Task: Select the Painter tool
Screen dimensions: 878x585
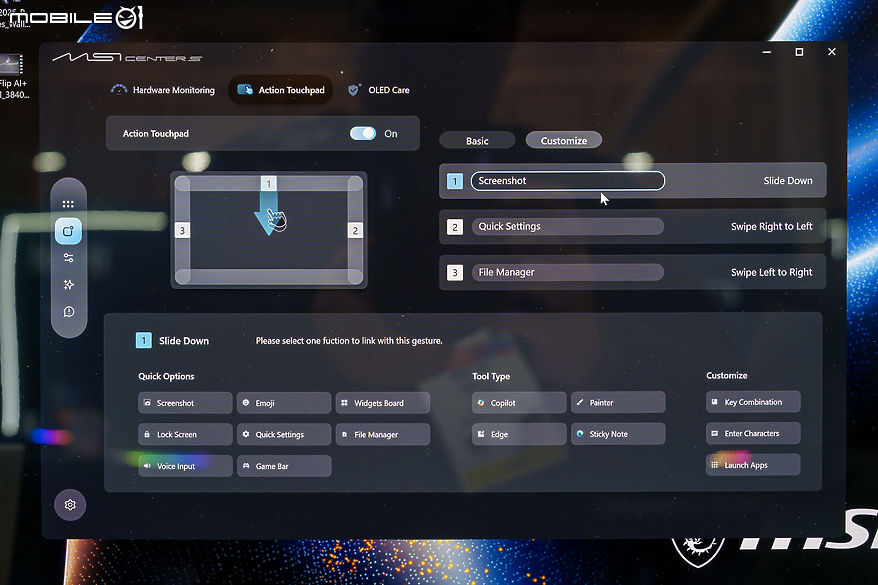Action: pyautogui.click(x=618, y=403)
